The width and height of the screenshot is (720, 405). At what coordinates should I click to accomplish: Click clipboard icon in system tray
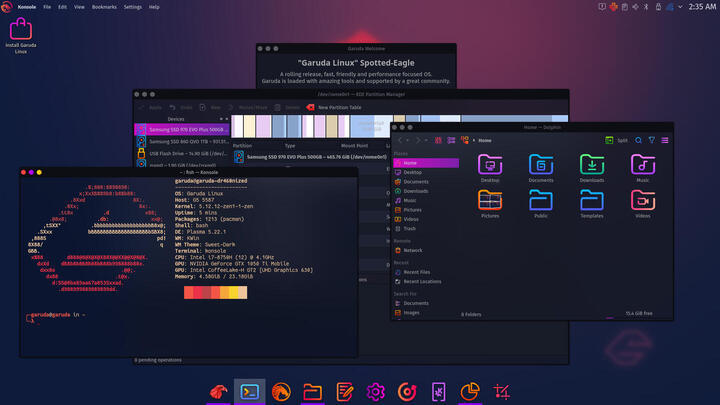(624, 7)
